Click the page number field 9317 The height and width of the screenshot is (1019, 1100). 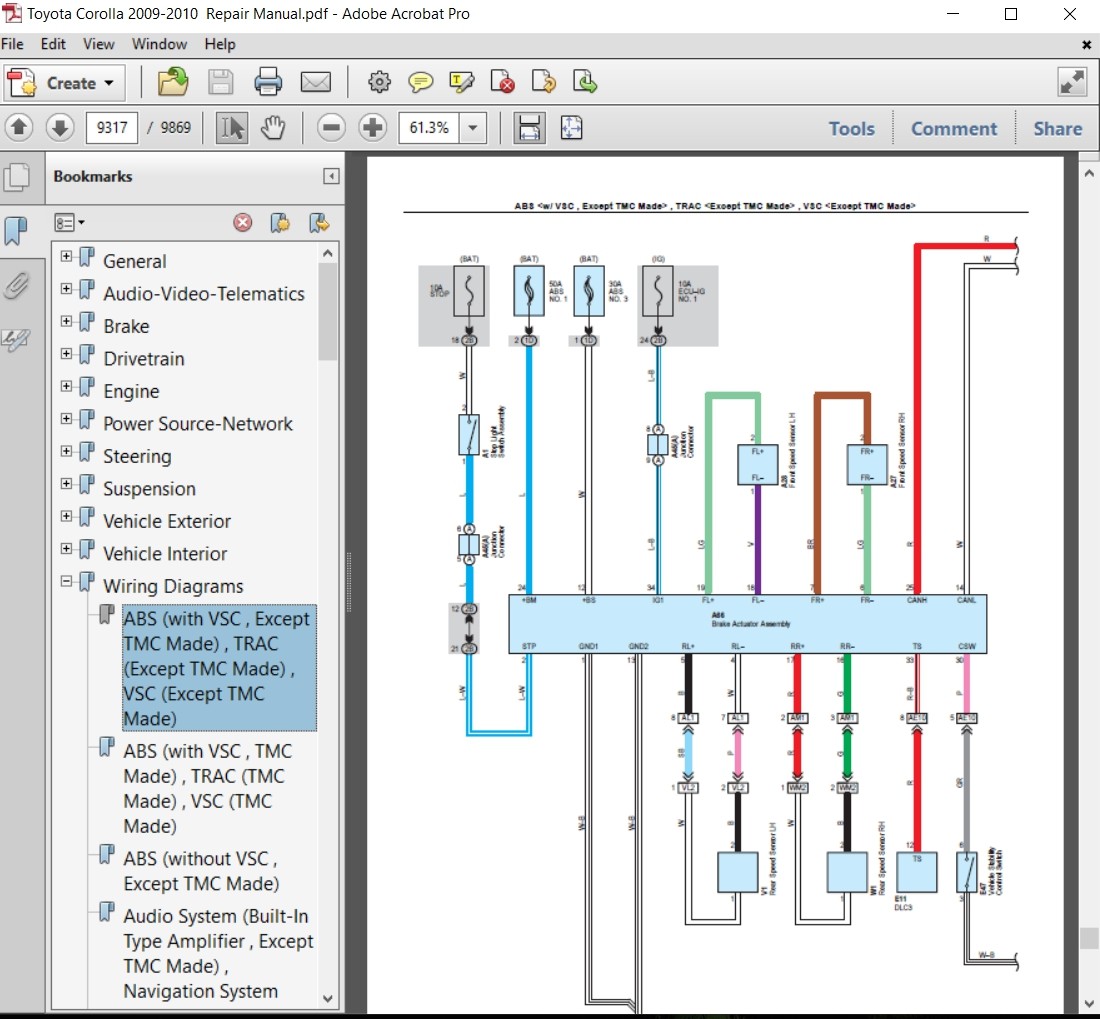tap(112, 128)
